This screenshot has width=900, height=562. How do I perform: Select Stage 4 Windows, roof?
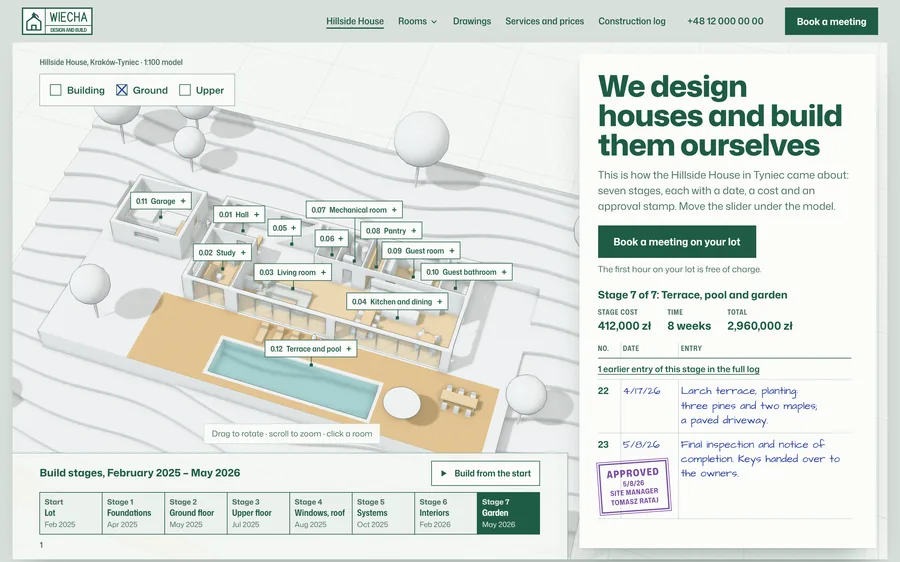pyautogui.click(x=321, y=513)
